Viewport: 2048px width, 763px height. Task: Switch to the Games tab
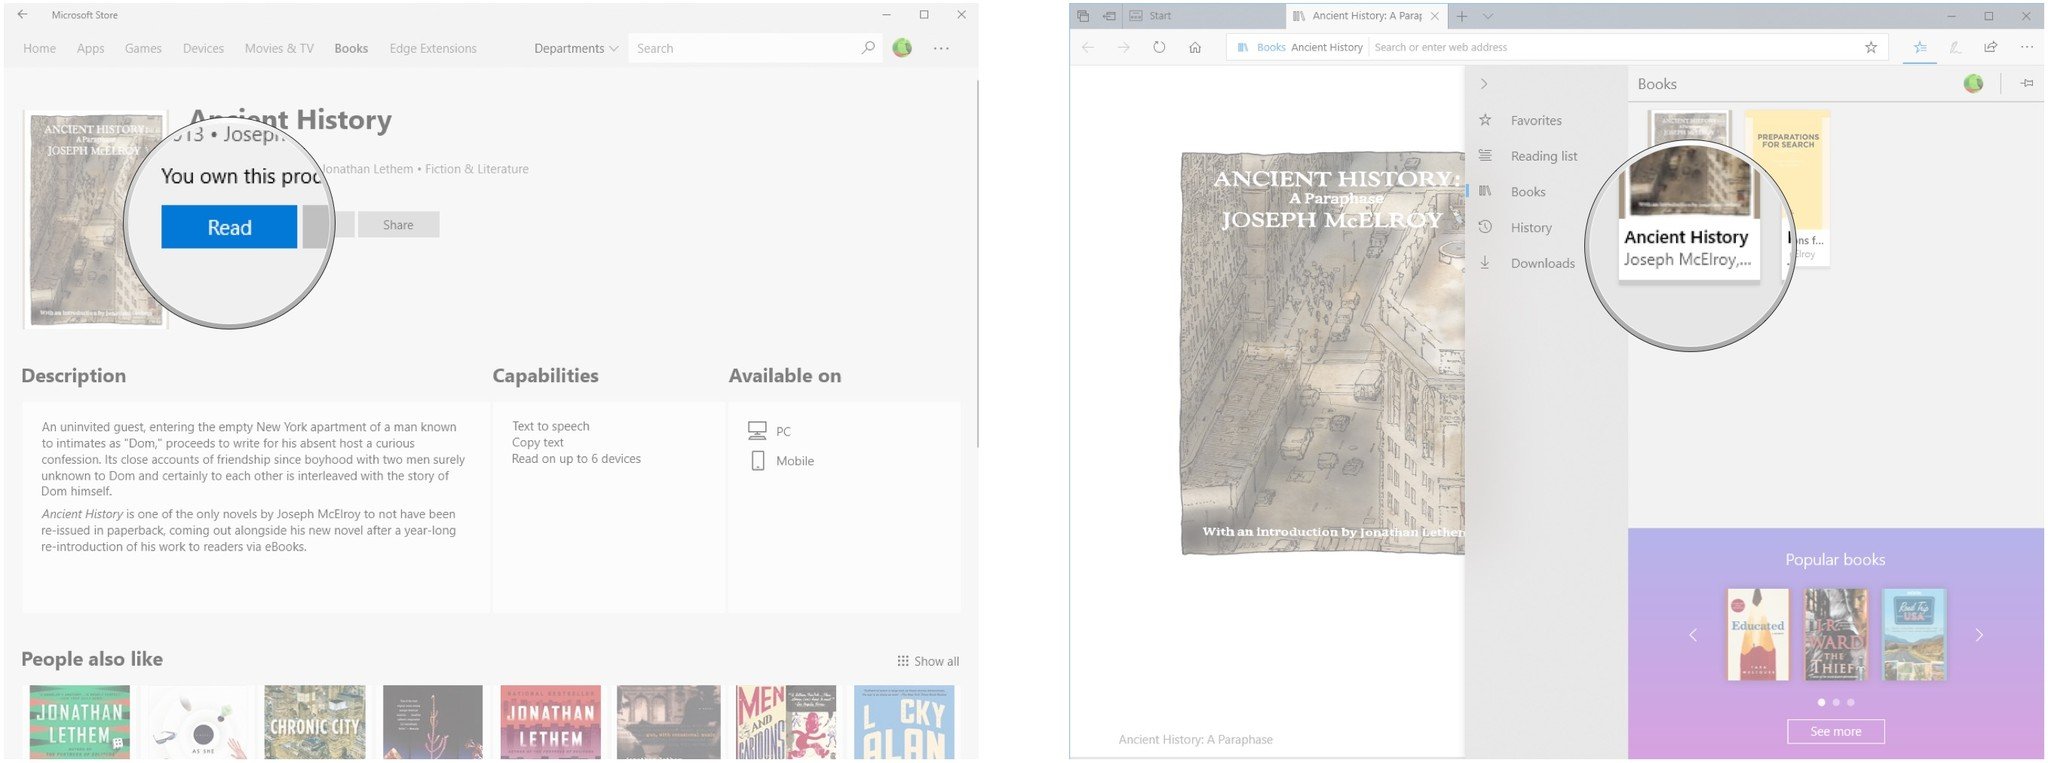coord(143,48)
